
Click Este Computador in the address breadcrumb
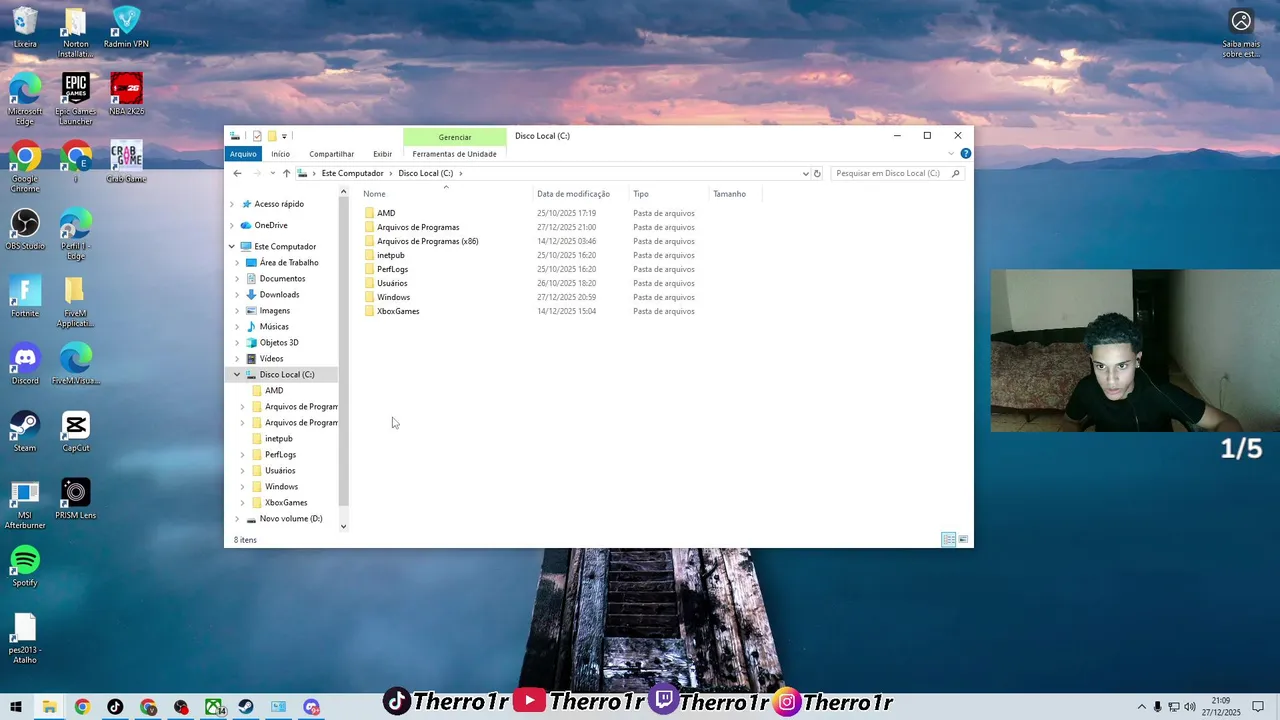352,173
